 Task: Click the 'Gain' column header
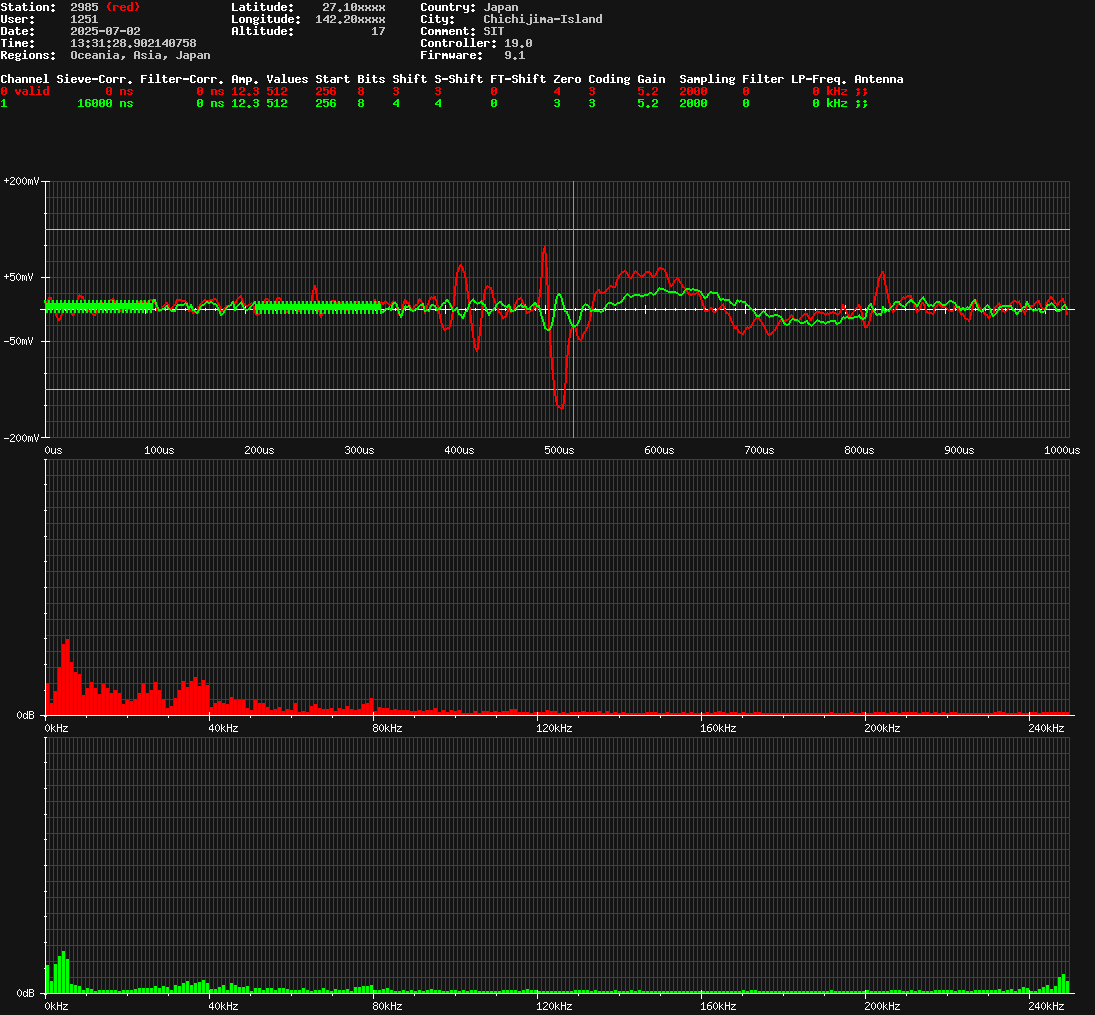pyautogui.click(x=651, y=79)
